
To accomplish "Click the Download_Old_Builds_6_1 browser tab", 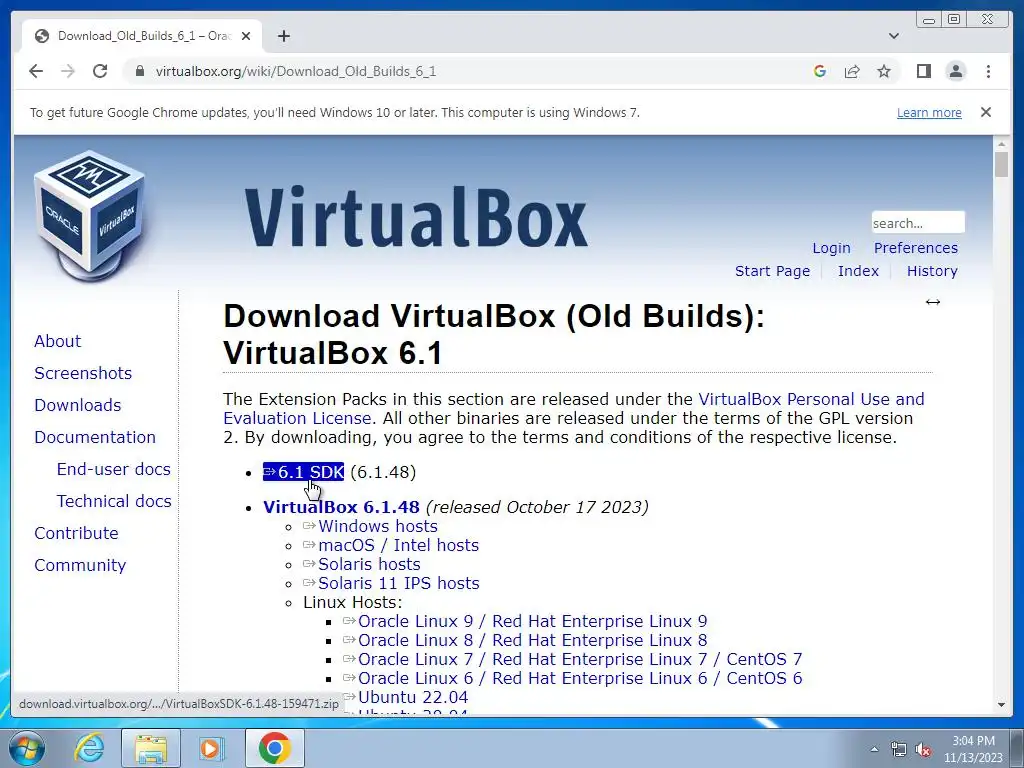I will (142, 36).
